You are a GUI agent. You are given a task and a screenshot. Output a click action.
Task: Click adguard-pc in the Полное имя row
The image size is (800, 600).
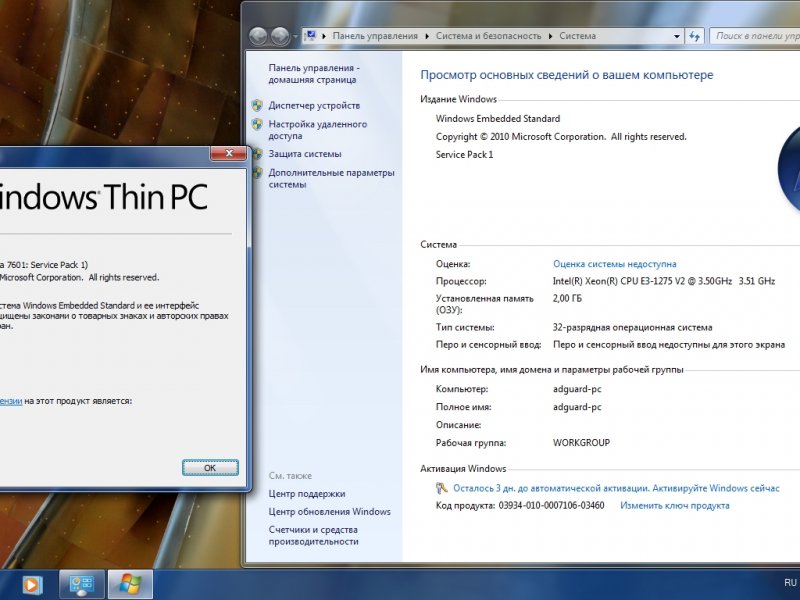click(577, 407)
